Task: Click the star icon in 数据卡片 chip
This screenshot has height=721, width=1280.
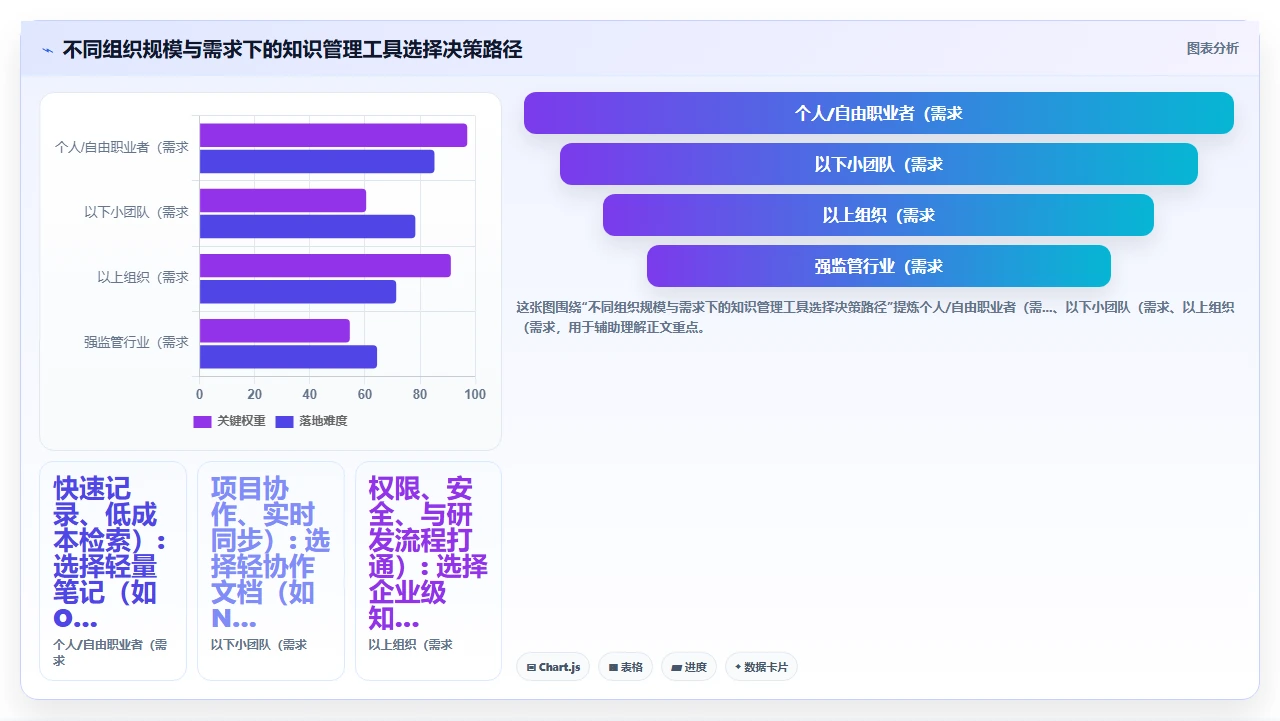Action: pos(738,667)
